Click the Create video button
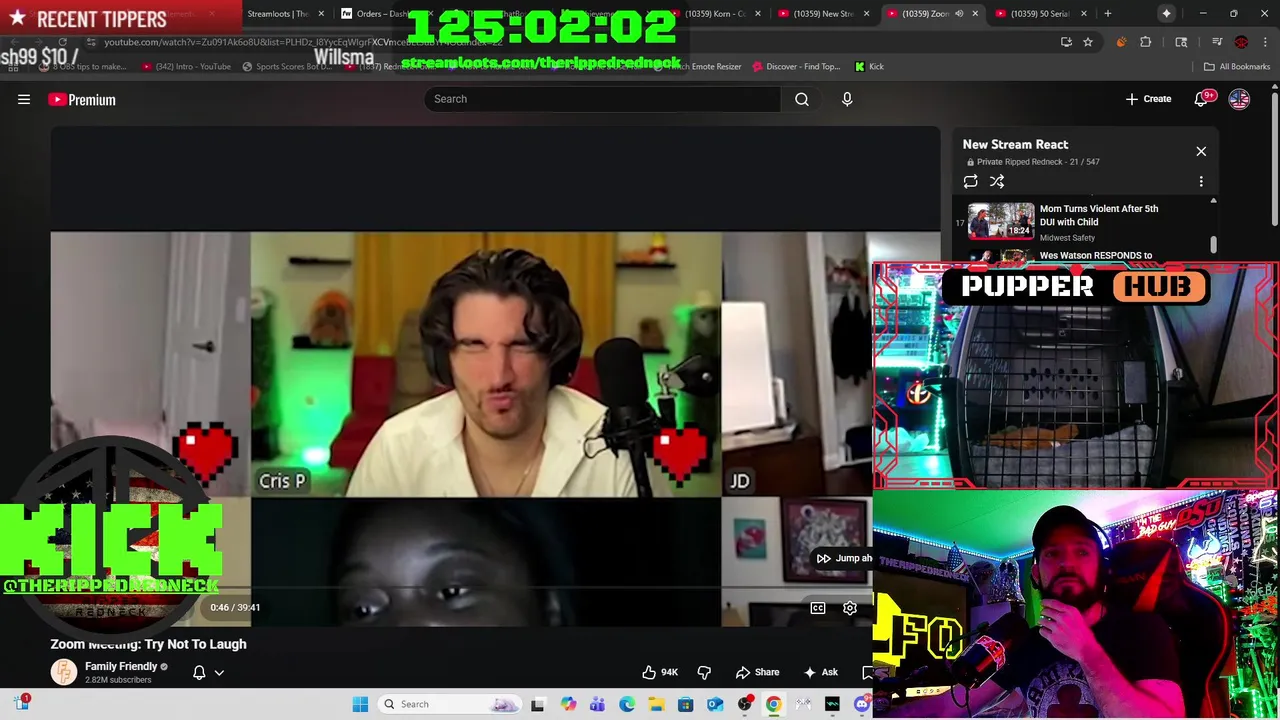This screenshot has width=1280, height=720. [1148, 99]
